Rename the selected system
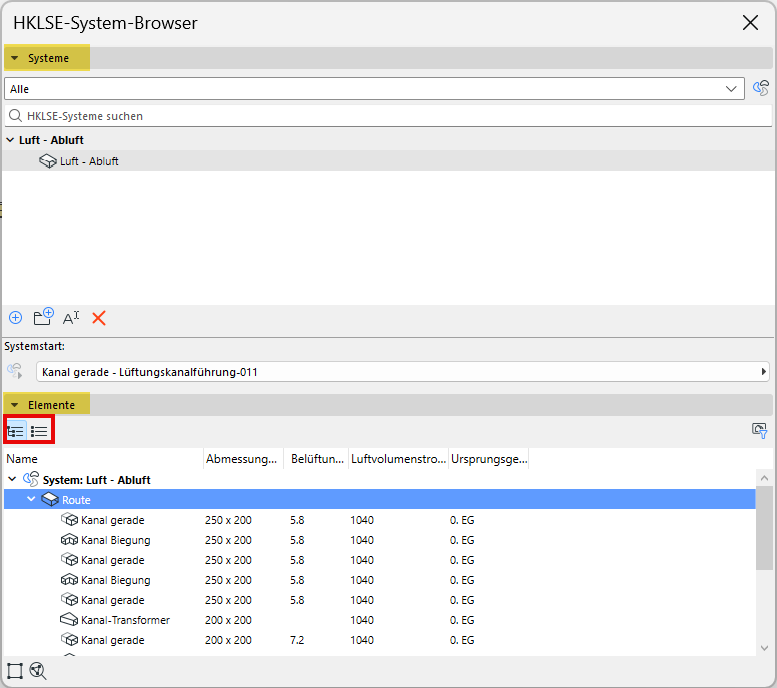This screenshot has height=688, width=777. point(71,317)
